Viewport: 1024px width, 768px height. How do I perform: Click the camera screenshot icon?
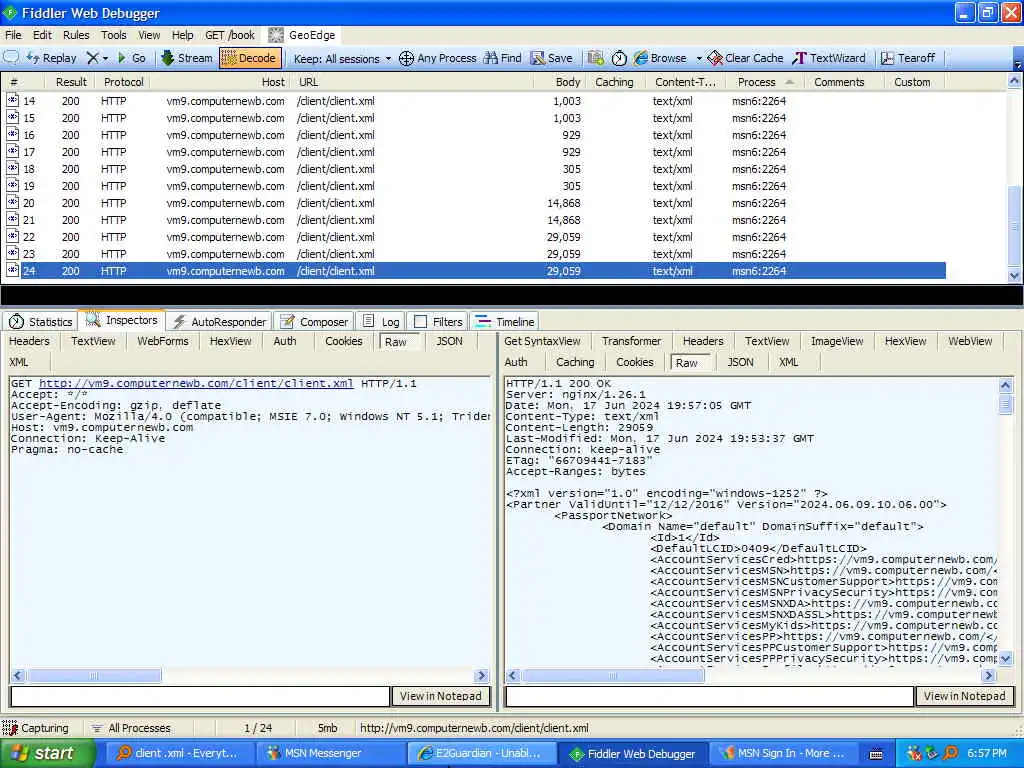[x=595, y=58]
